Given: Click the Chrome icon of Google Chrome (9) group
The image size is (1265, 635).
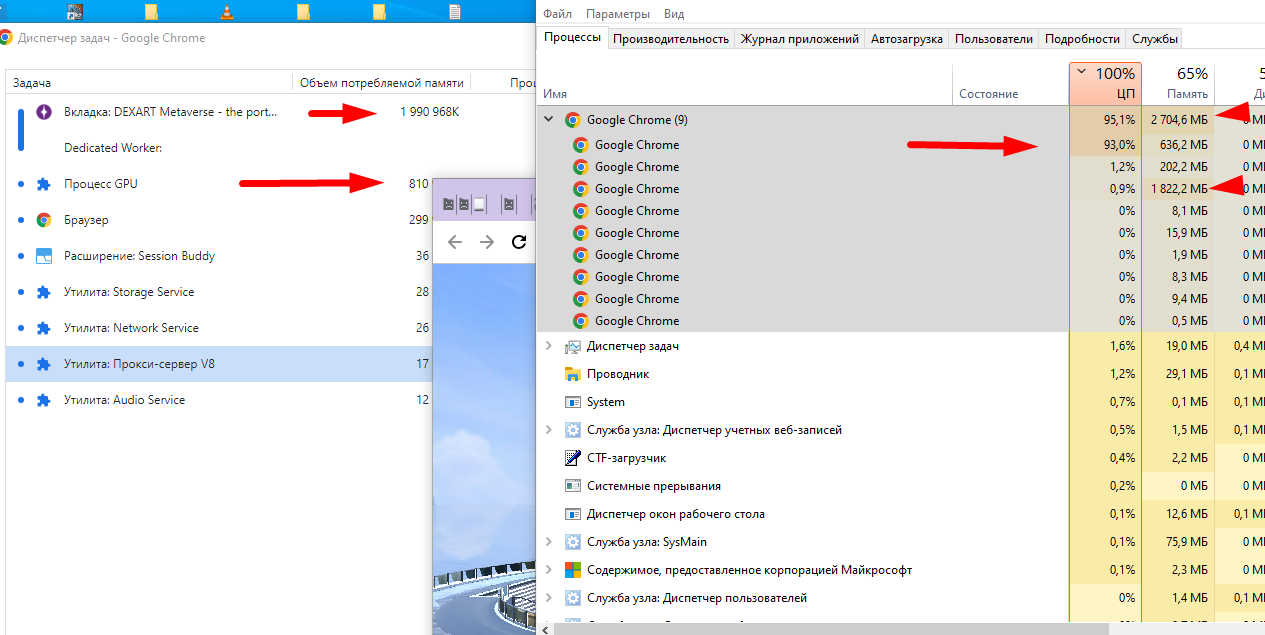Looking at the screenshot, I should [573, 120].
